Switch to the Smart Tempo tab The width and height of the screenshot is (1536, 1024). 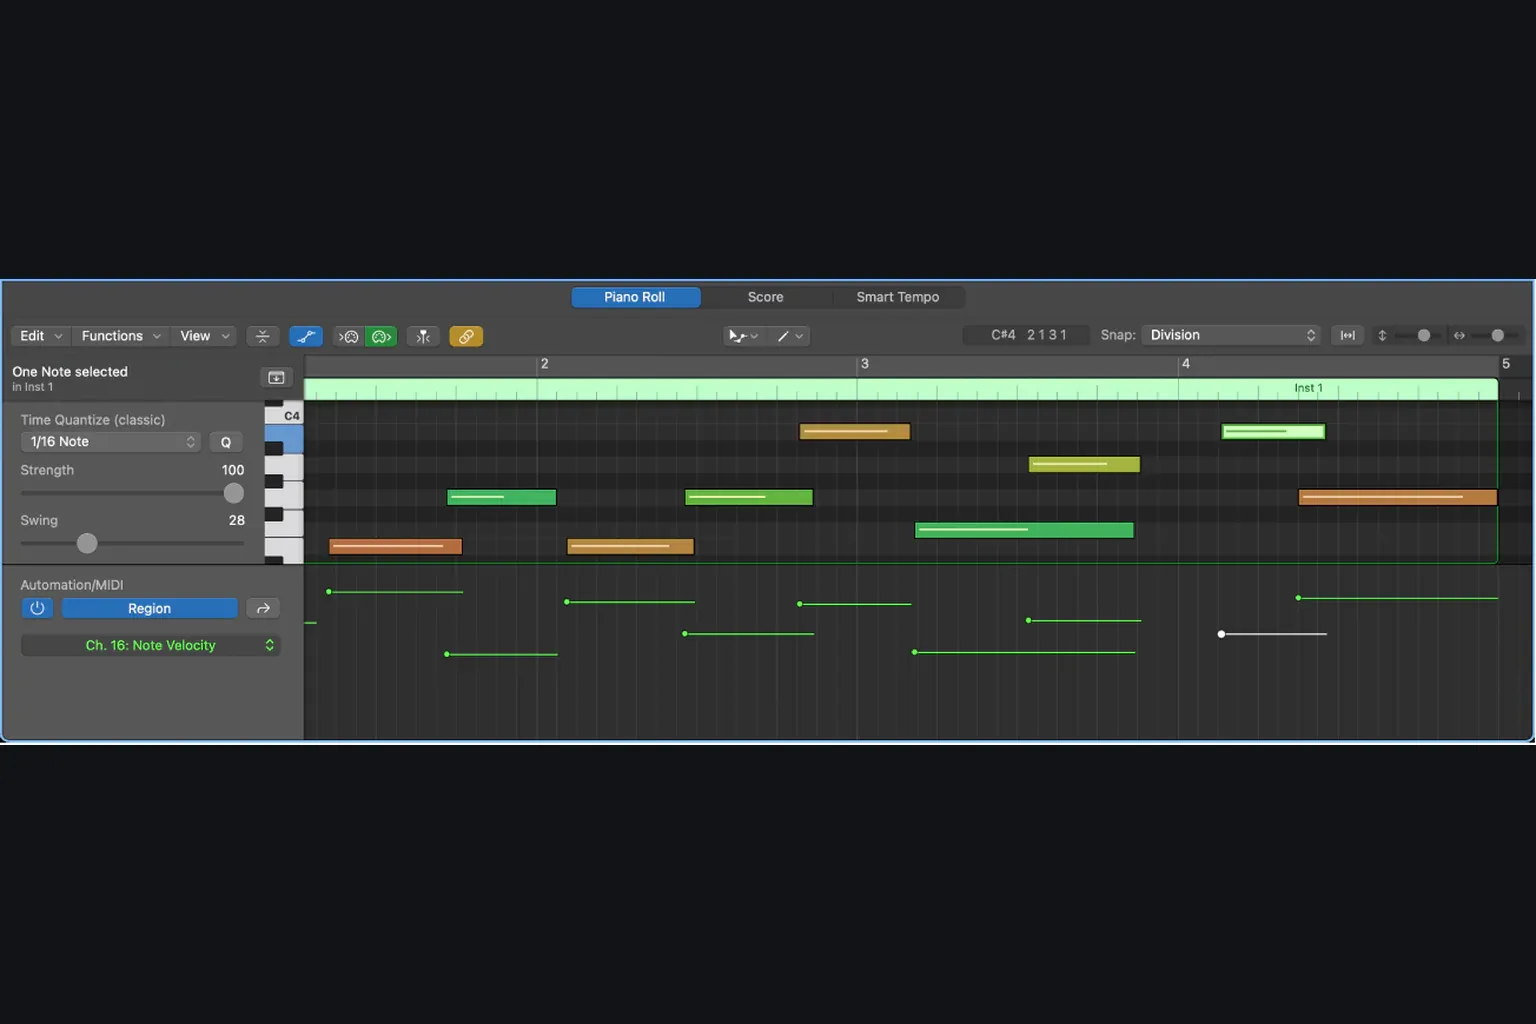(x=898, y=297)
